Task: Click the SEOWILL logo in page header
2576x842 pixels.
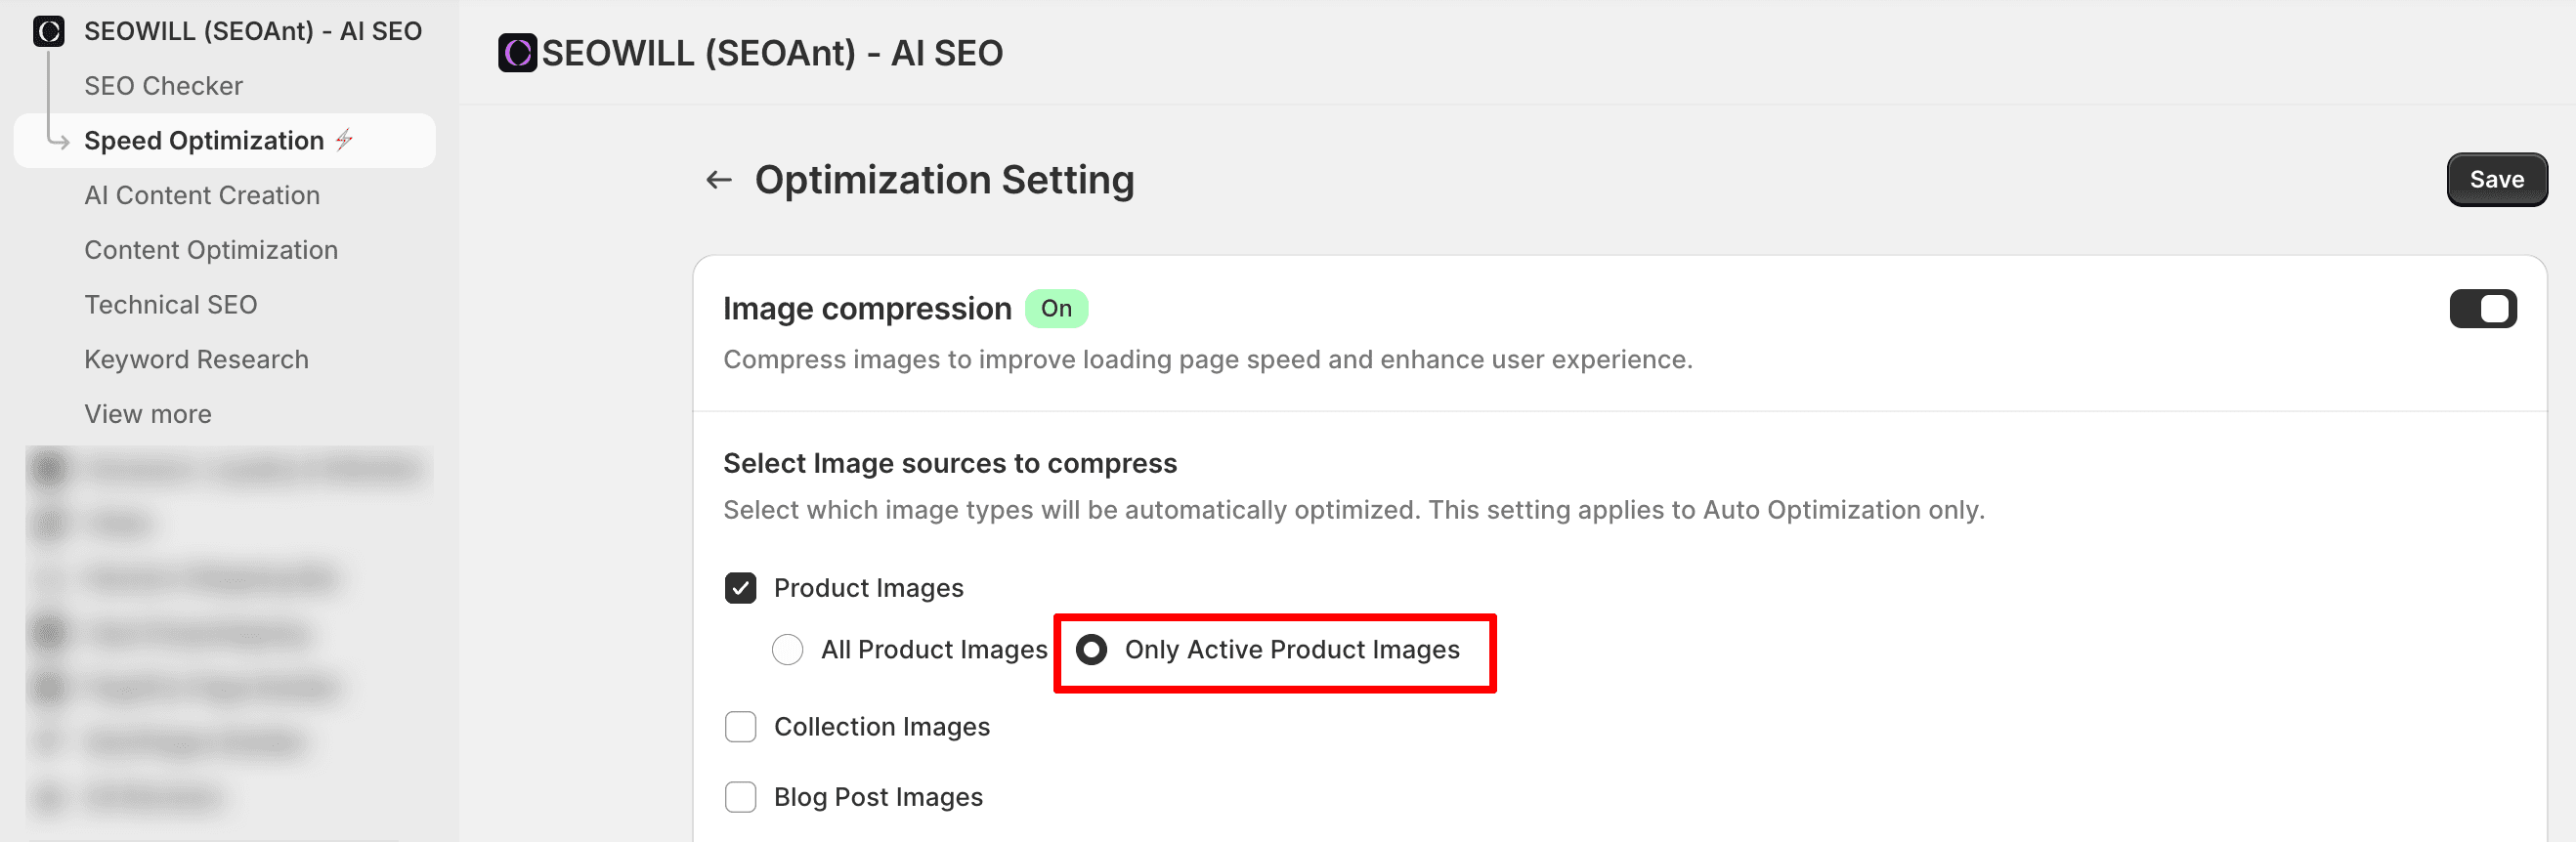Action: pos(517,53)
